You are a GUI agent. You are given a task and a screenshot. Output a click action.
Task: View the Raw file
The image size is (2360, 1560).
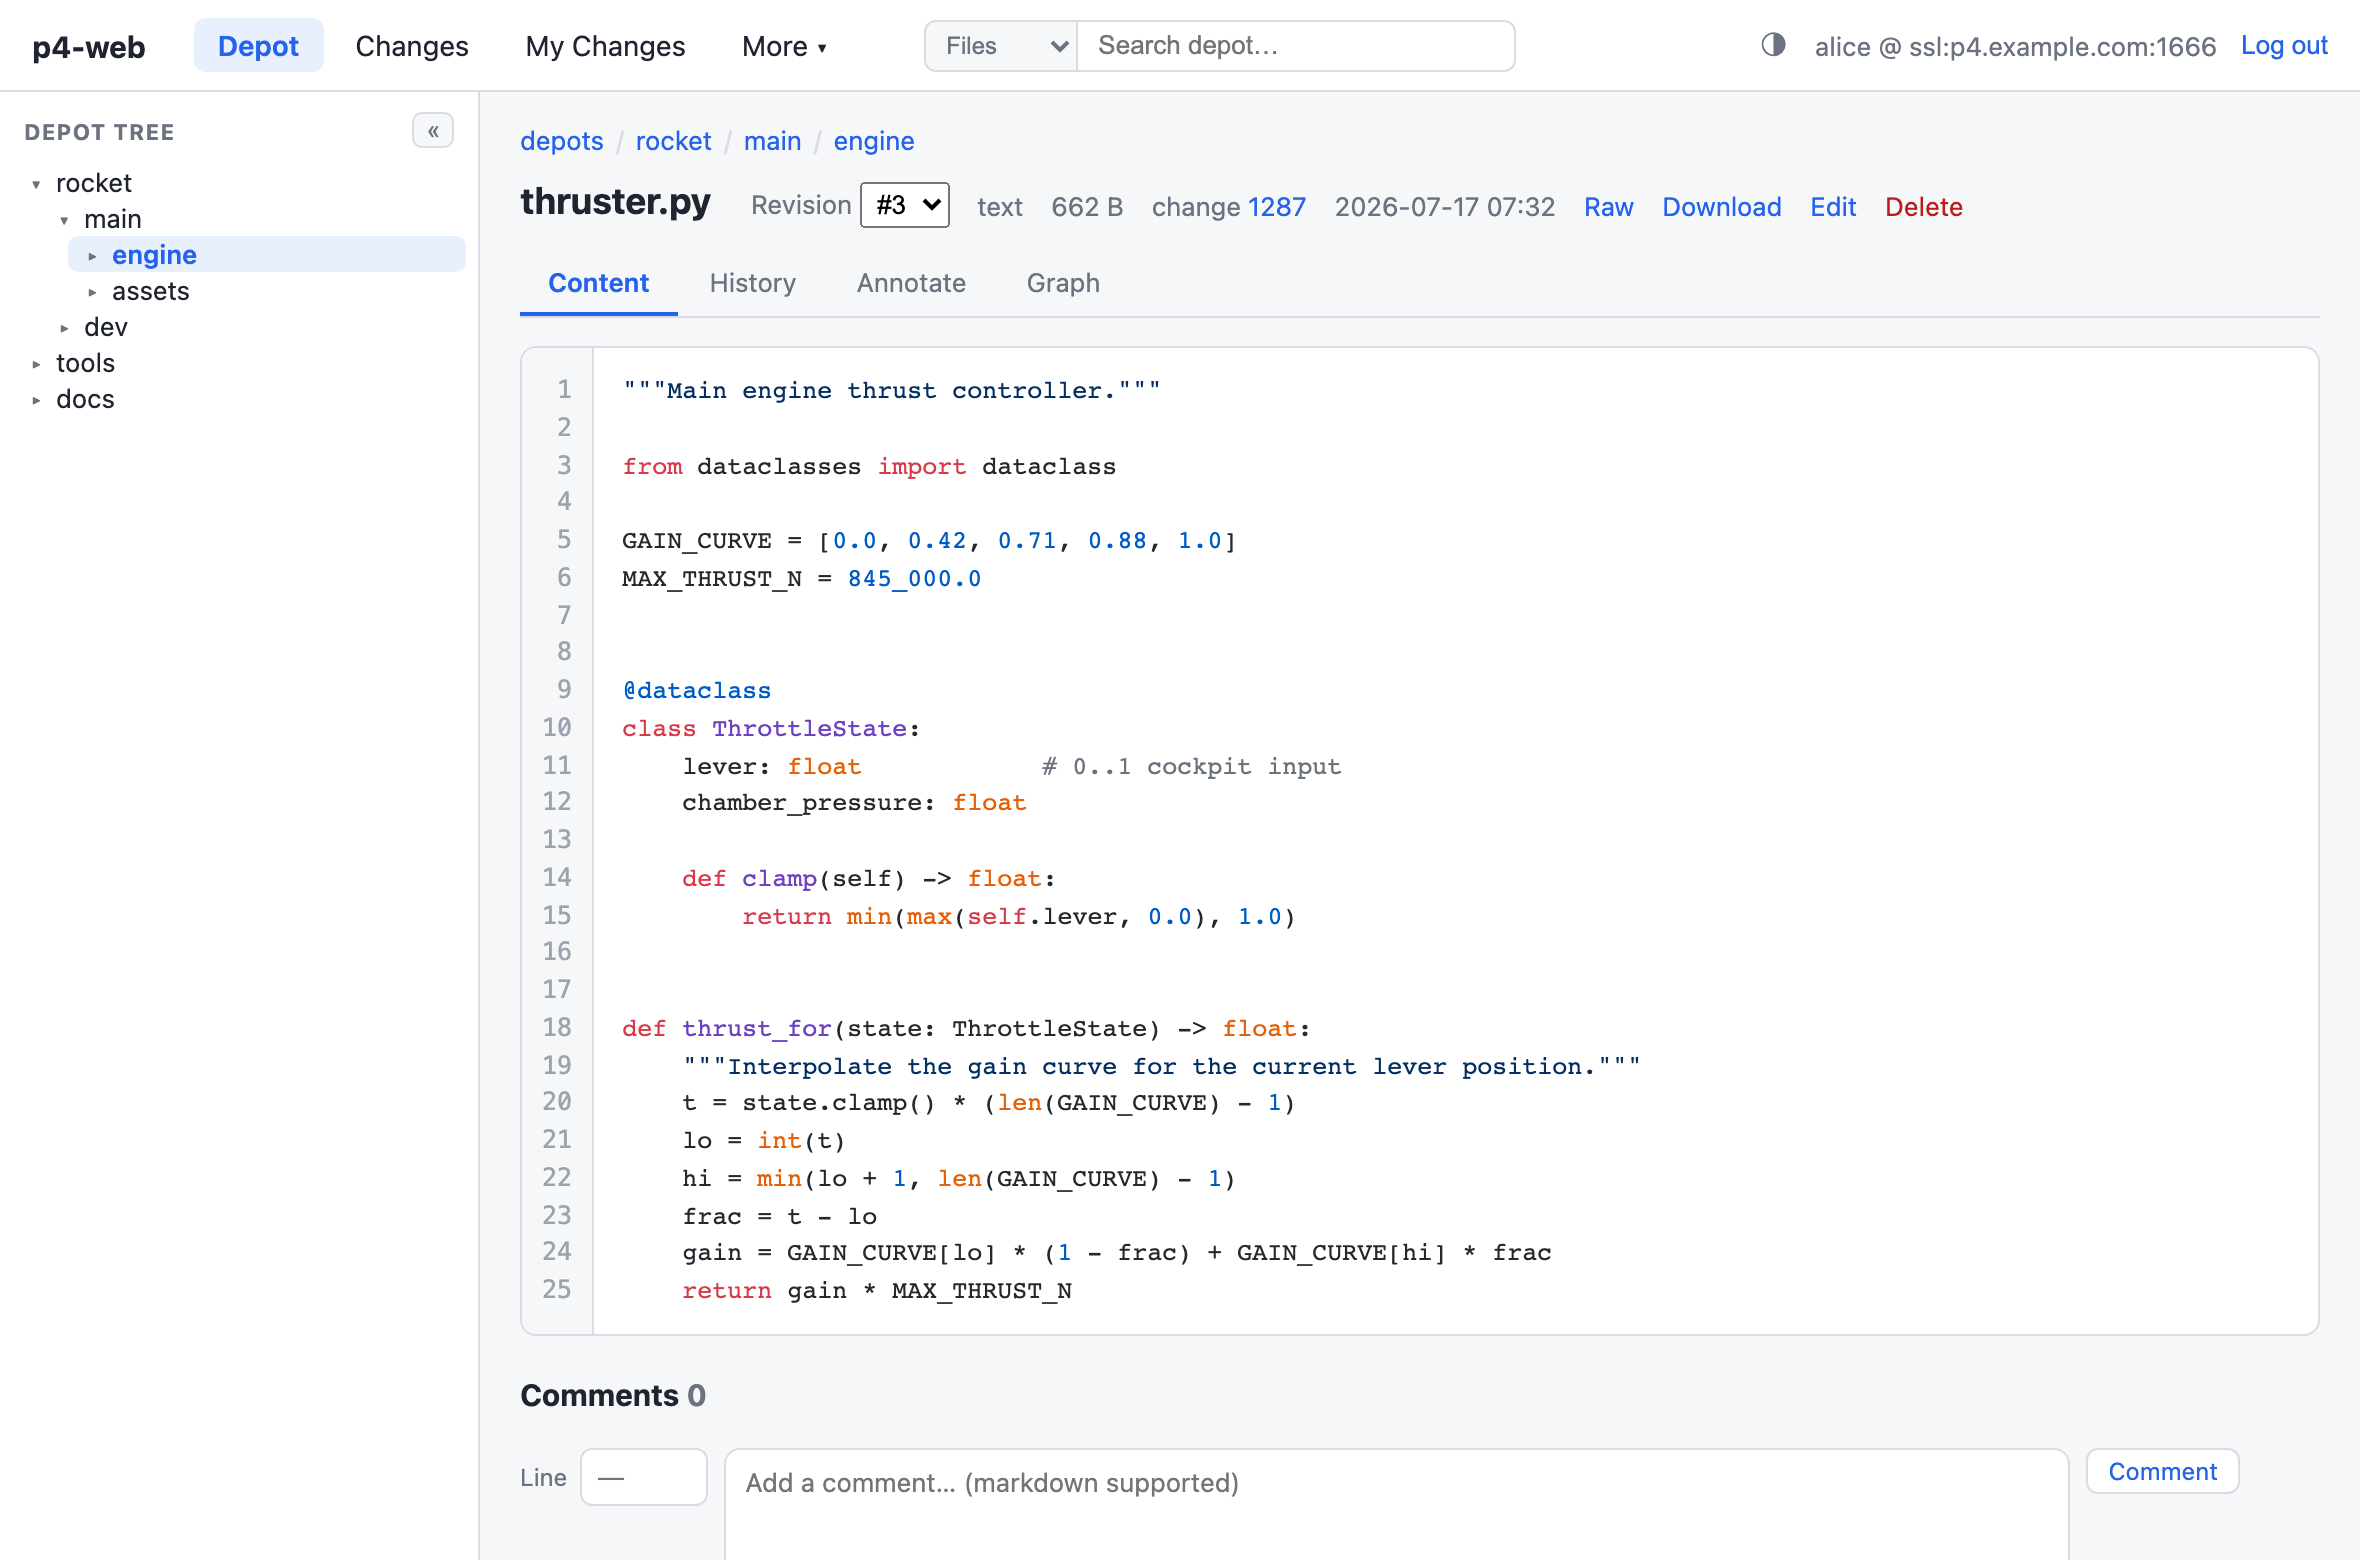click(x=1608, y=207)
